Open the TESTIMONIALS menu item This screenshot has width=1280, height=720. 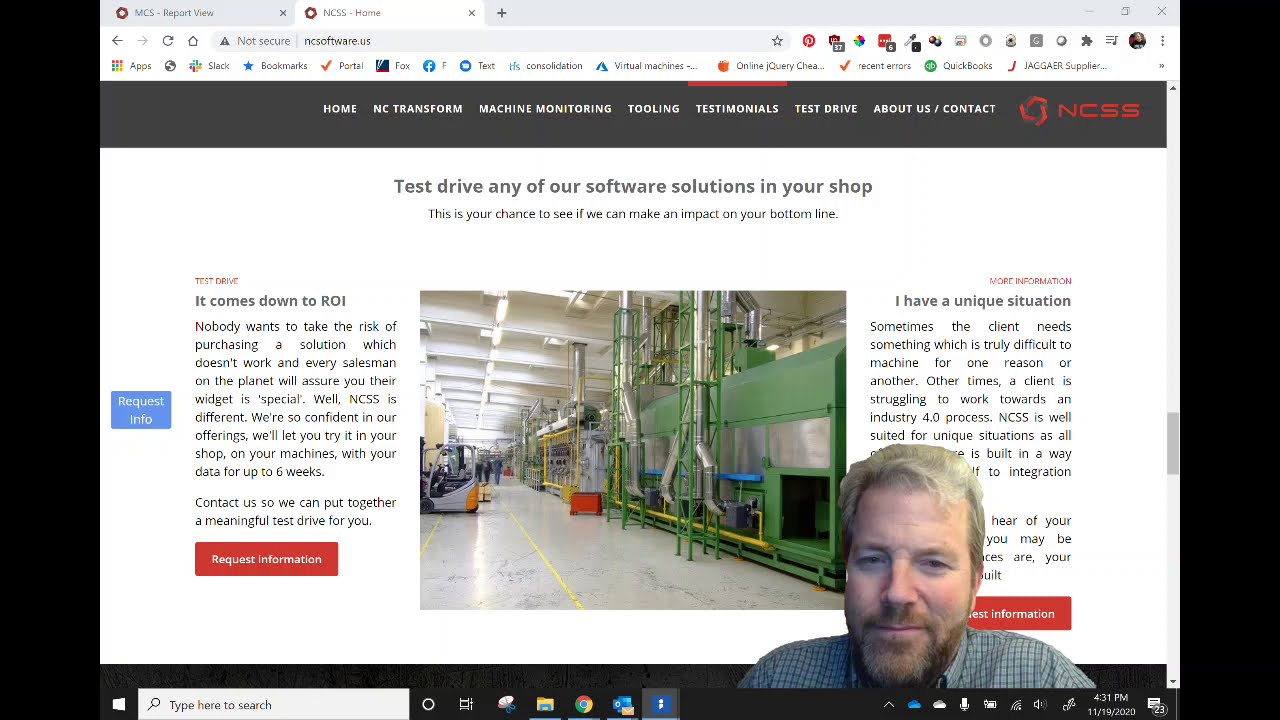coord(737,109)
